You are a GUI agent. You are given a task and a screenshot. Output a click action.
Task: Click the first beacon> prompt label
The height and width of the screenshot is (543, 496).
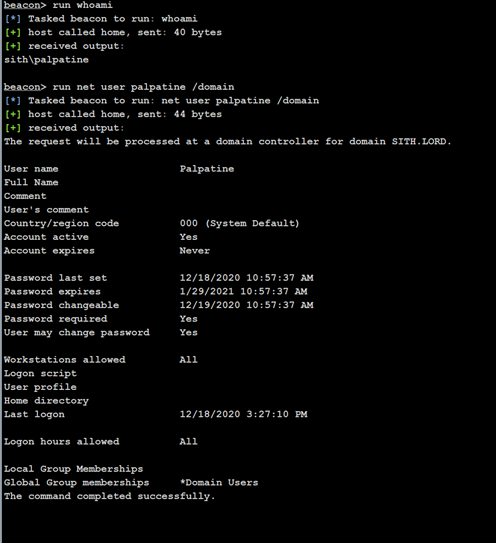25,5
